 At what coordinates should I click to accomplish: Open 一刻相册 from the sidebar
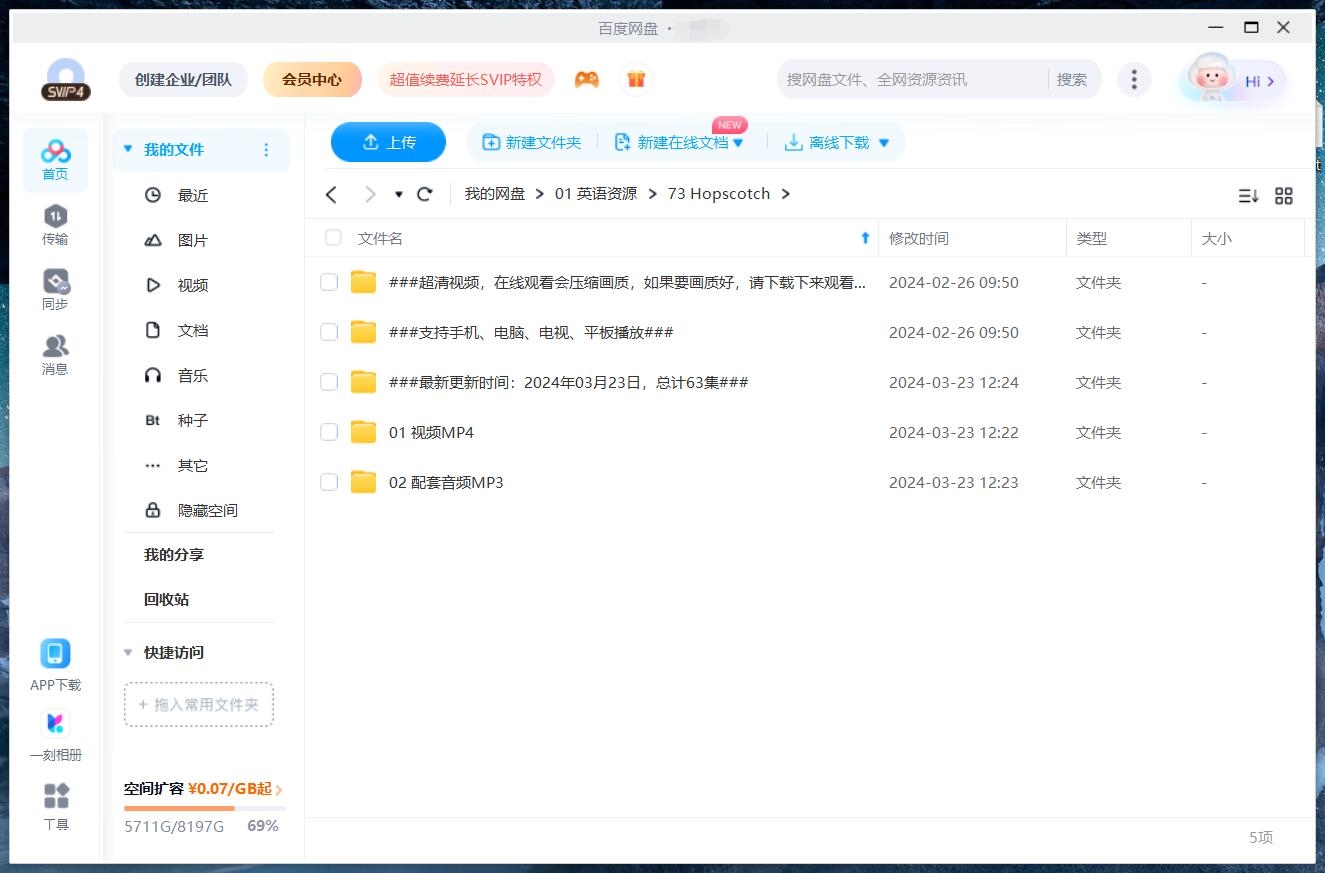tap(55, 723)
